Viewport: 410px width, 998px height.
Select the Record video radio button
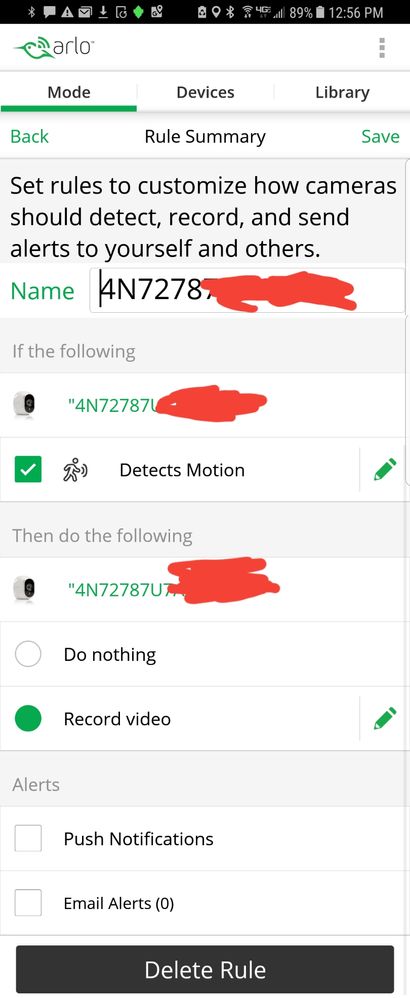click(28, 719)
